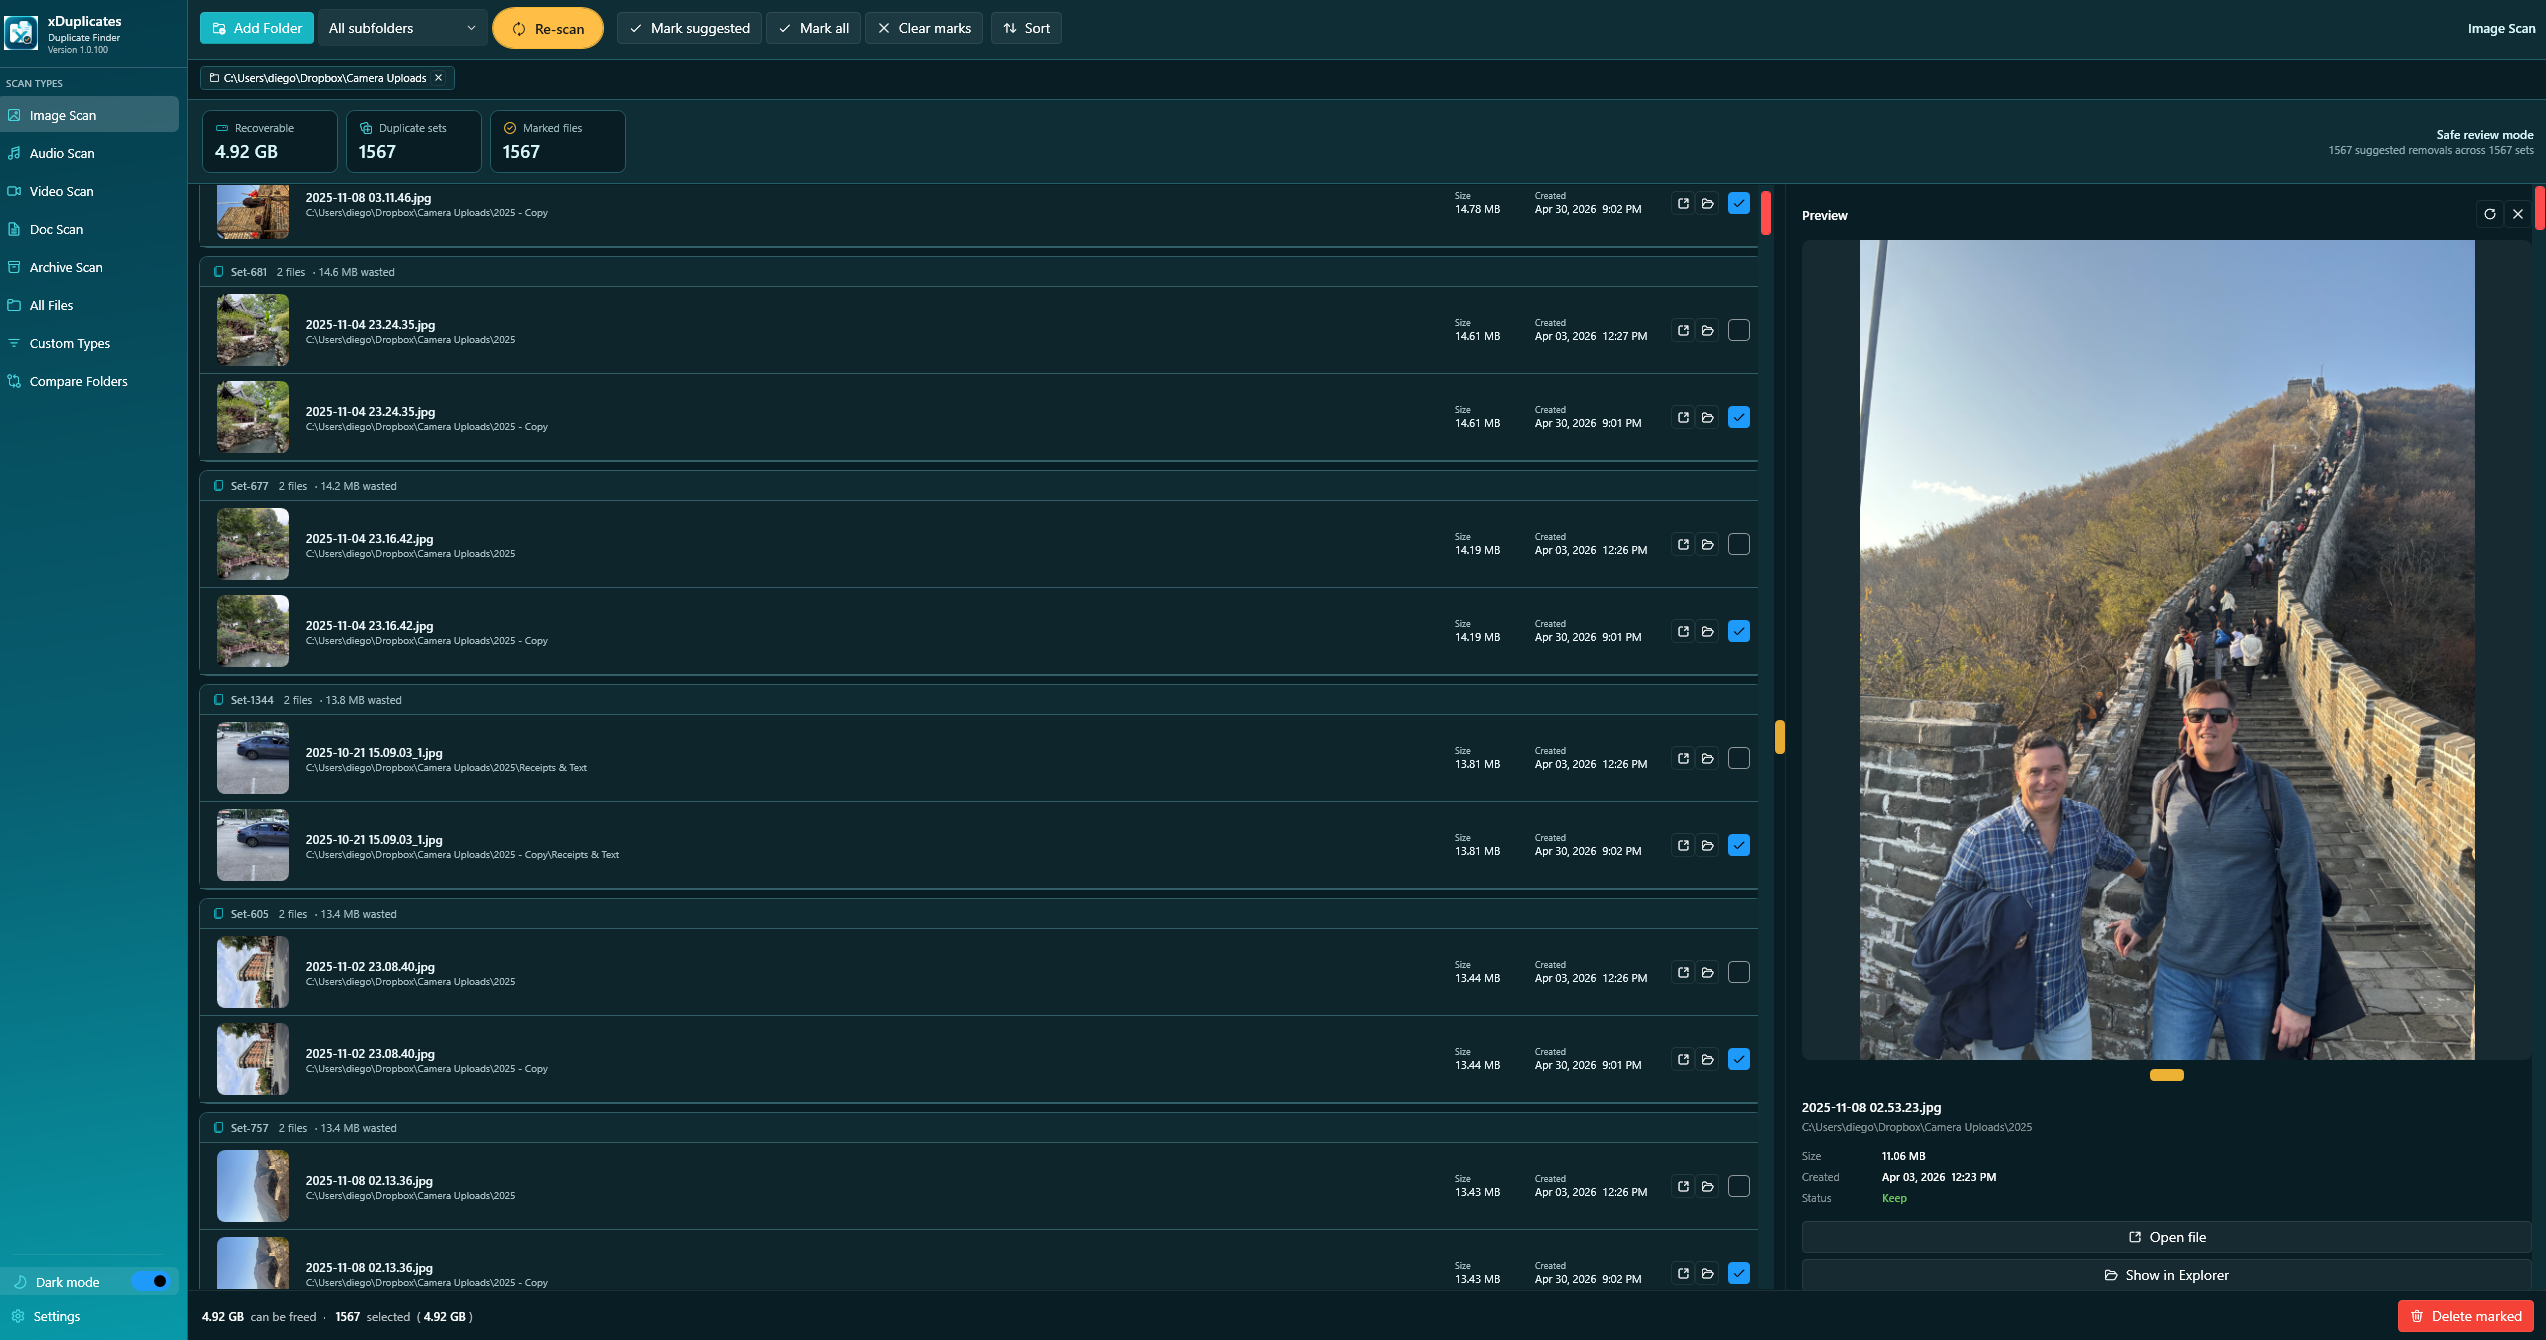Clear marks with the toolbar button
This screenshot has height=1340, width=2546.
coord(924,28)
